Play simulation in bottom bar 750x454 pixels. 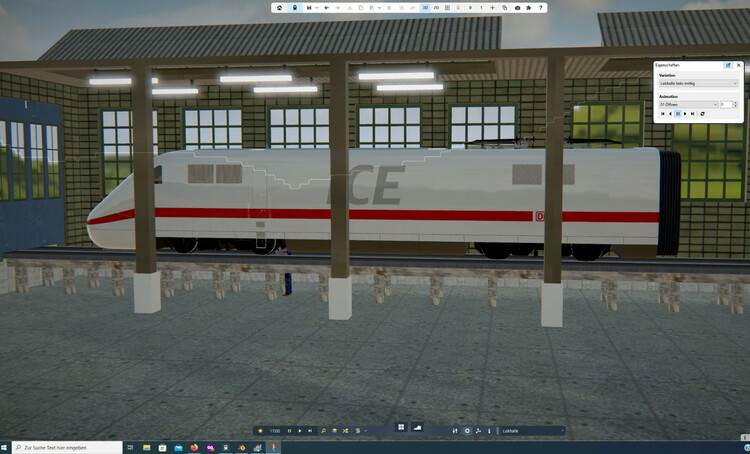pyautogui.click(x=300, y=431)
